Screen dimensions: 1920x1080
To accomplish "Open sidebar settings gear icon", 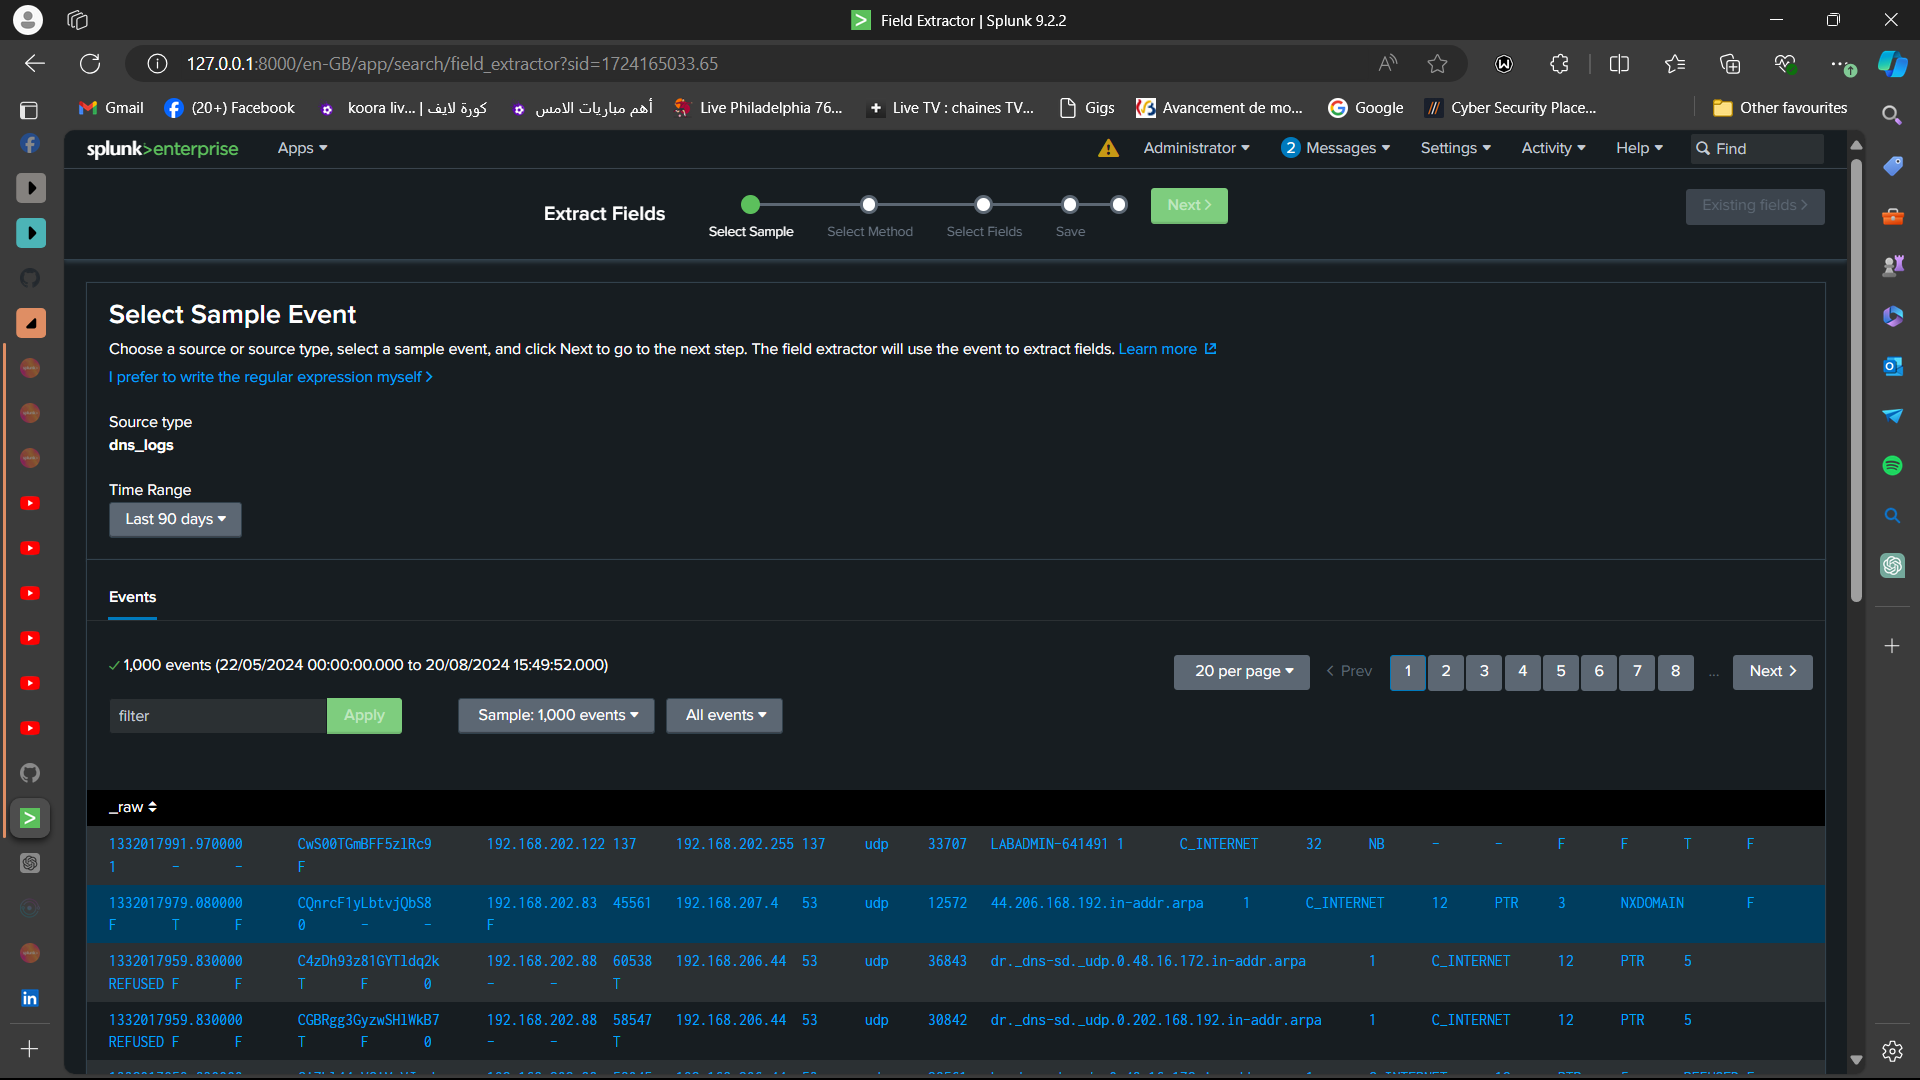I will point(1892,1051).
